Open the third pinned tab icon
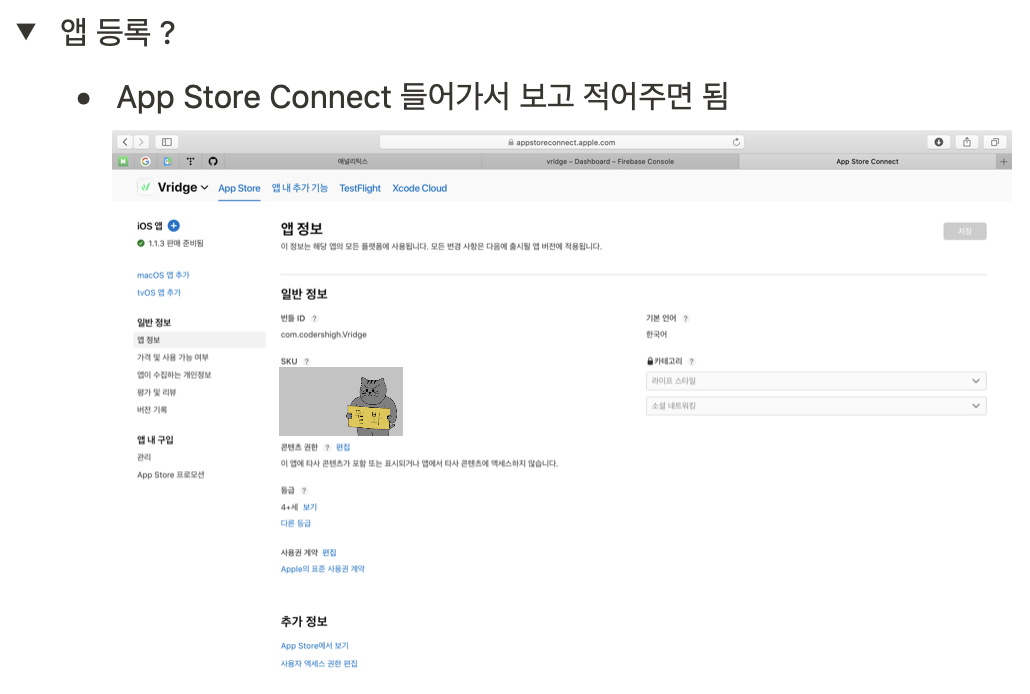The height and width of the screenshot is (694, 1030). point(168,161)
